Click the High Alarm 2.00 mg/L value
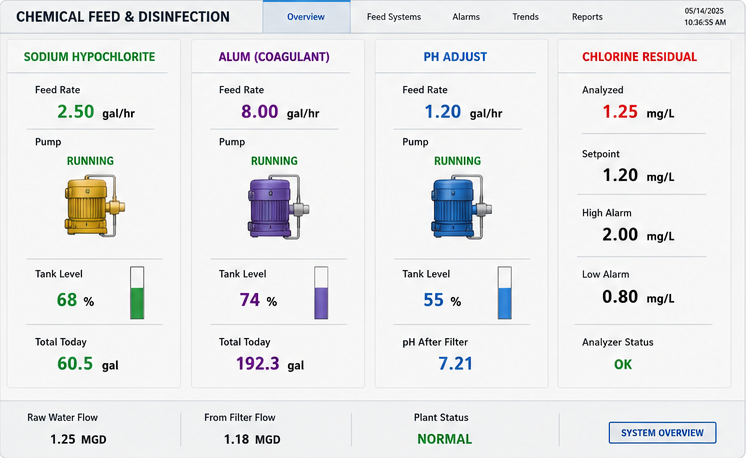Image resolution: width=746 pixels, height=458 pixels. (x=638, y=234)
